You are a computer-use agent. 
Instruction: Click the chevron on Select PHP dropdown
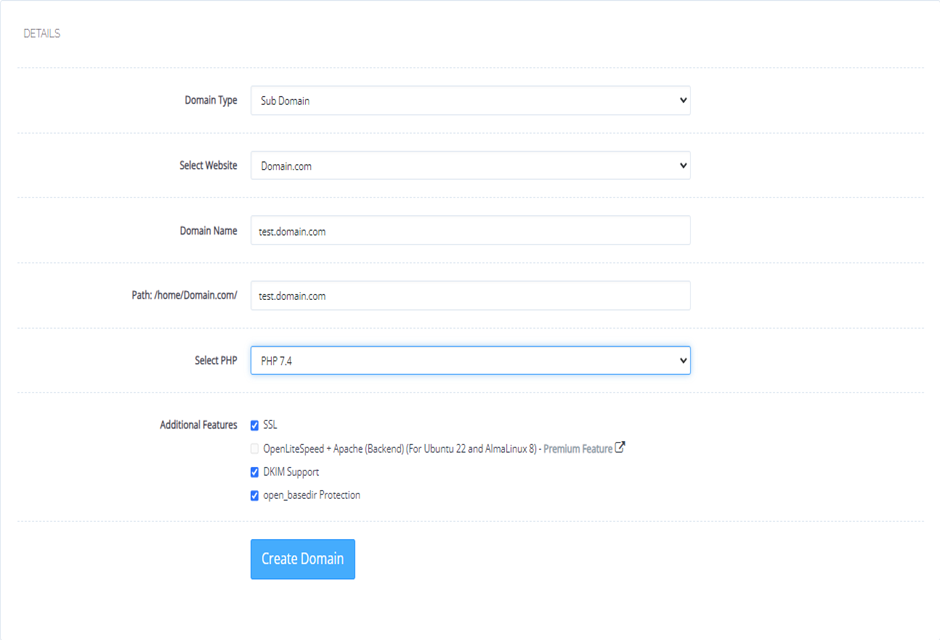(x=680, y=361)
